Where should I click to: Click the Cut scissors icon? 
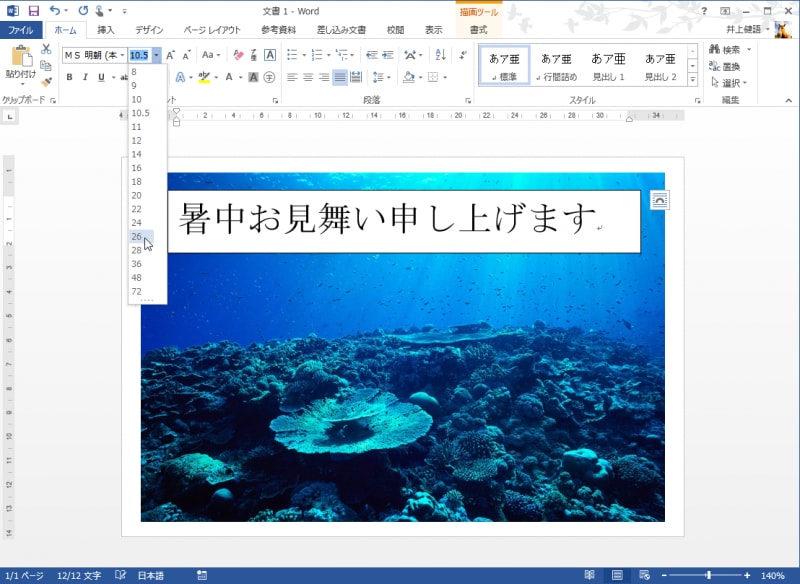point(45,48)
